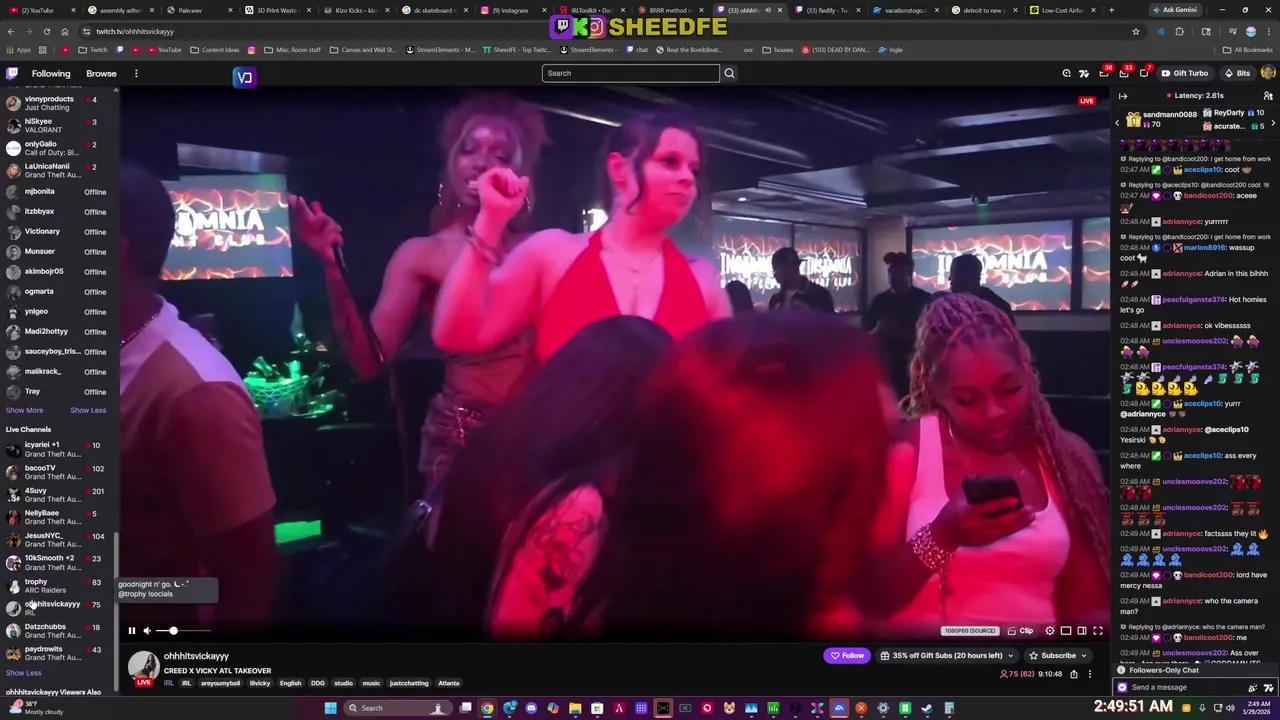Go to the Following tab
Screen dimensions: 1280x720
(x=51, y=73)
